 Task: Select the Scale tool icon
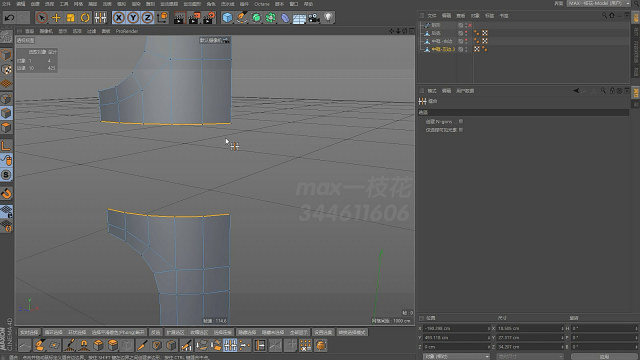71,18
